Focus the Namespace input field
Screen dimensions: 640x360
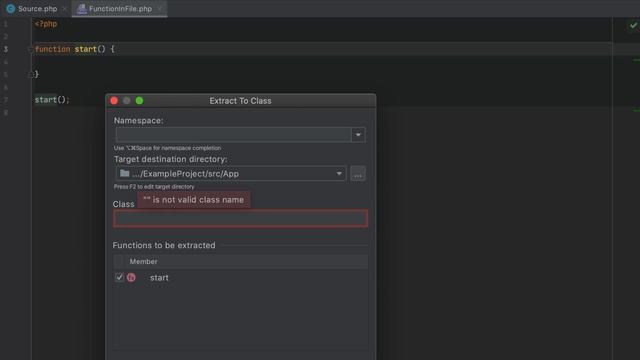click(233, 135)
